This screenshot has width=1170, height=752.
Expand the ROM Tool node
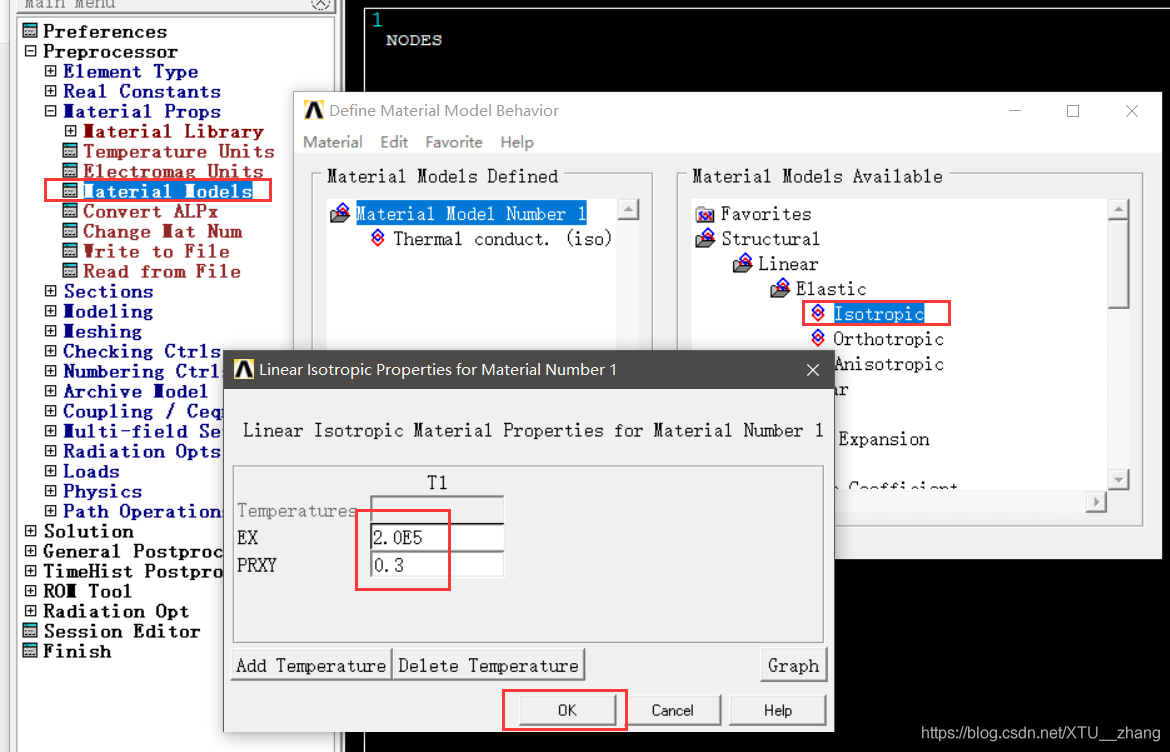point(31,592)
